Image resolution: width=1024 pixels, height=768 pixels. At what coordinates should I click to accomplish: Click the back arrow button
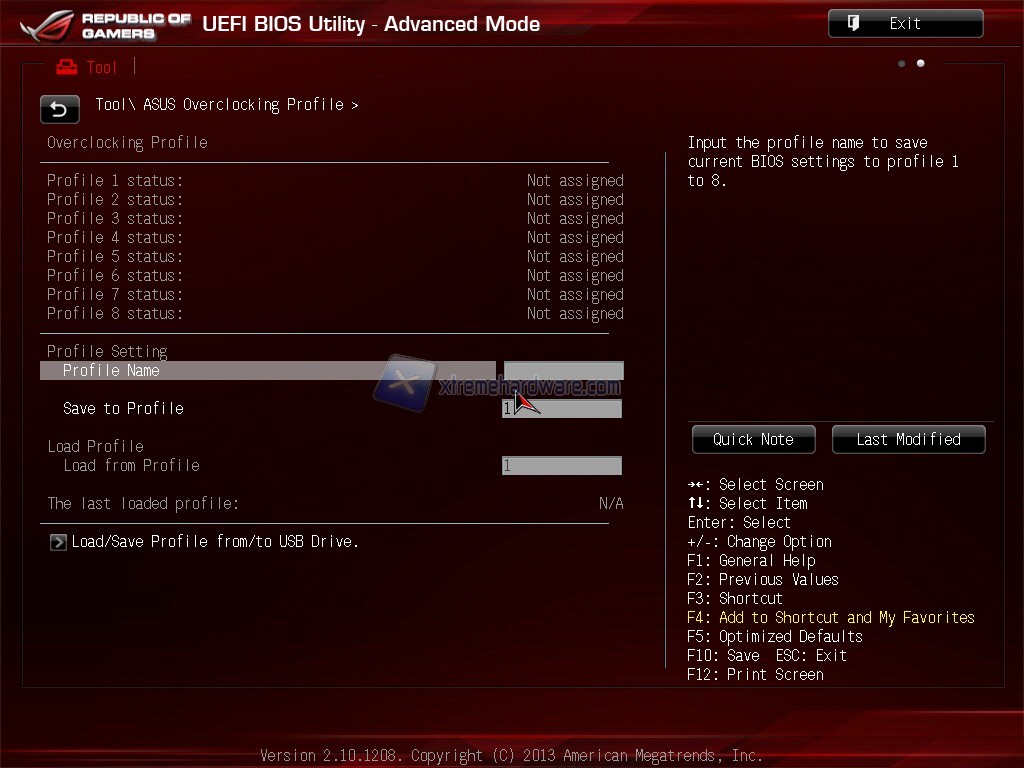59,109
